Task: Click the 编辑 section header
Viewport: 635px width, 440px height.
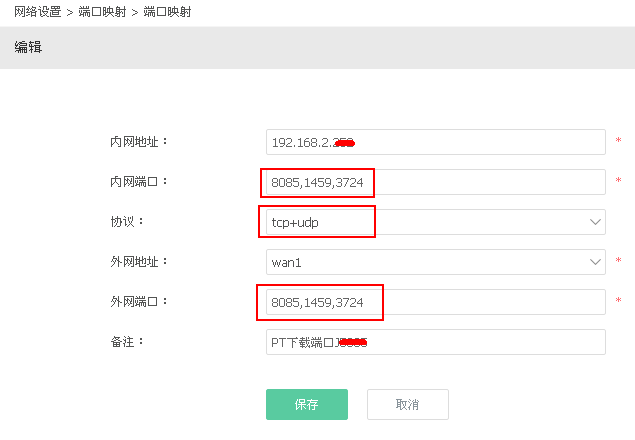Action: pos(28,47)
